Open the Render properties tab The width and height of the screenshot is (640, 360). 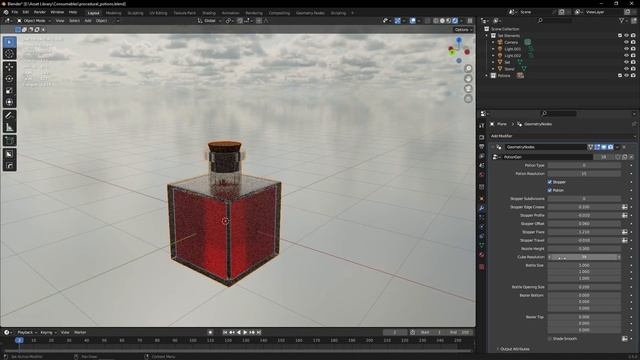(482, 137)
